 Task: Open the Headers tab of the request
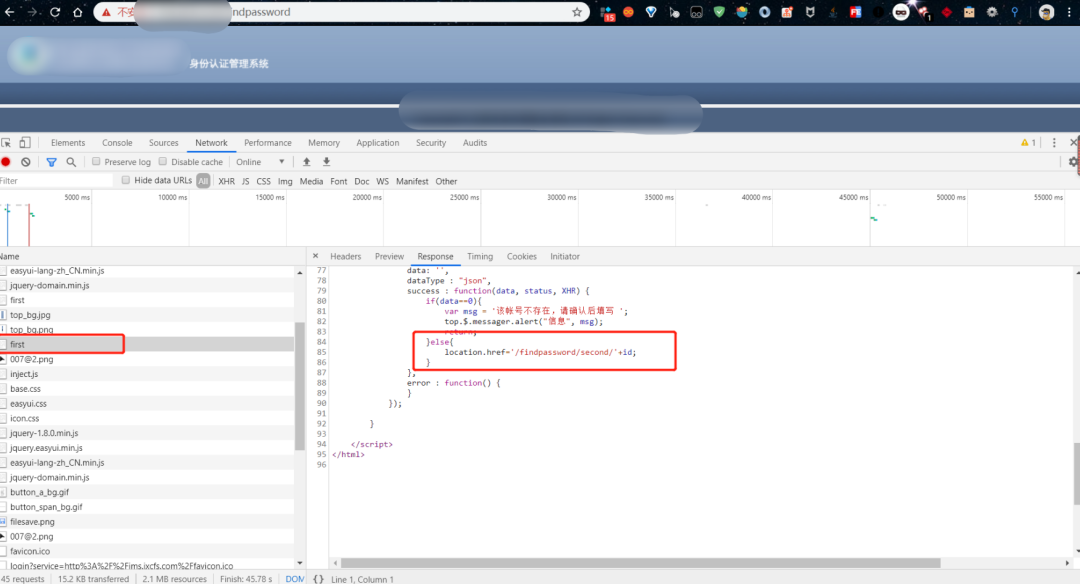(345, 256)
